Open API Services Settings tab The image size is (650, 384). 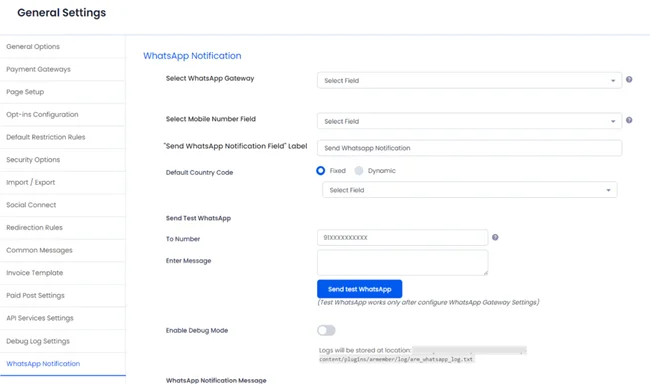[62, 318]
